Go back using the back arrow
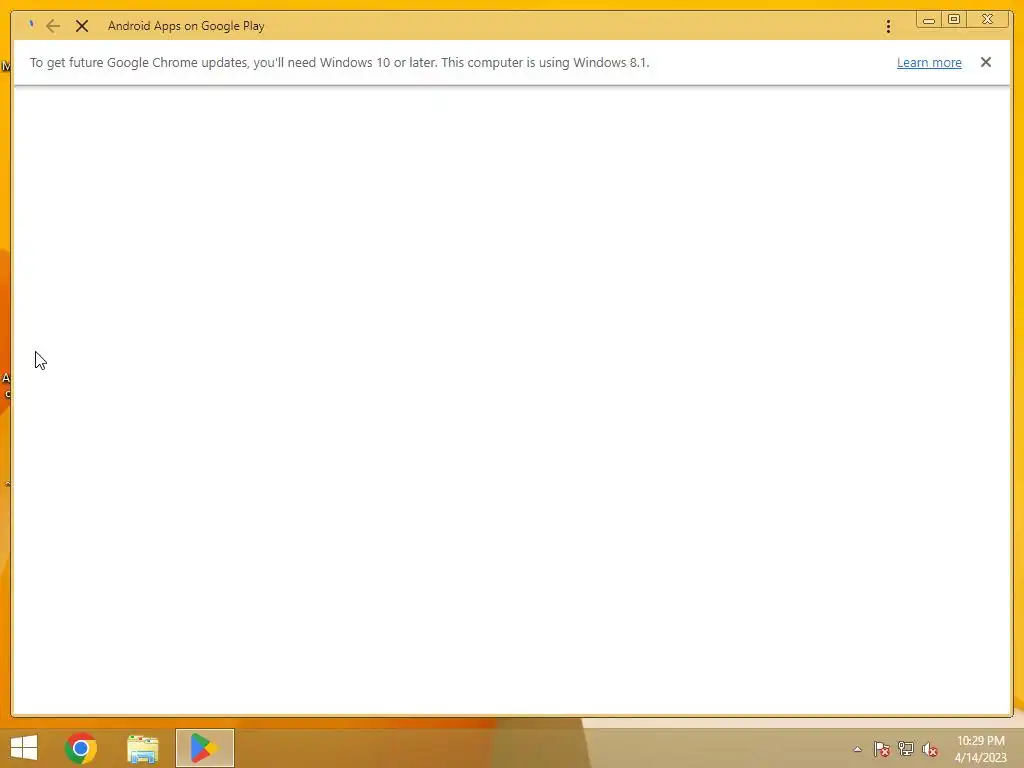 pyautogui.click(x=53, y=26)
